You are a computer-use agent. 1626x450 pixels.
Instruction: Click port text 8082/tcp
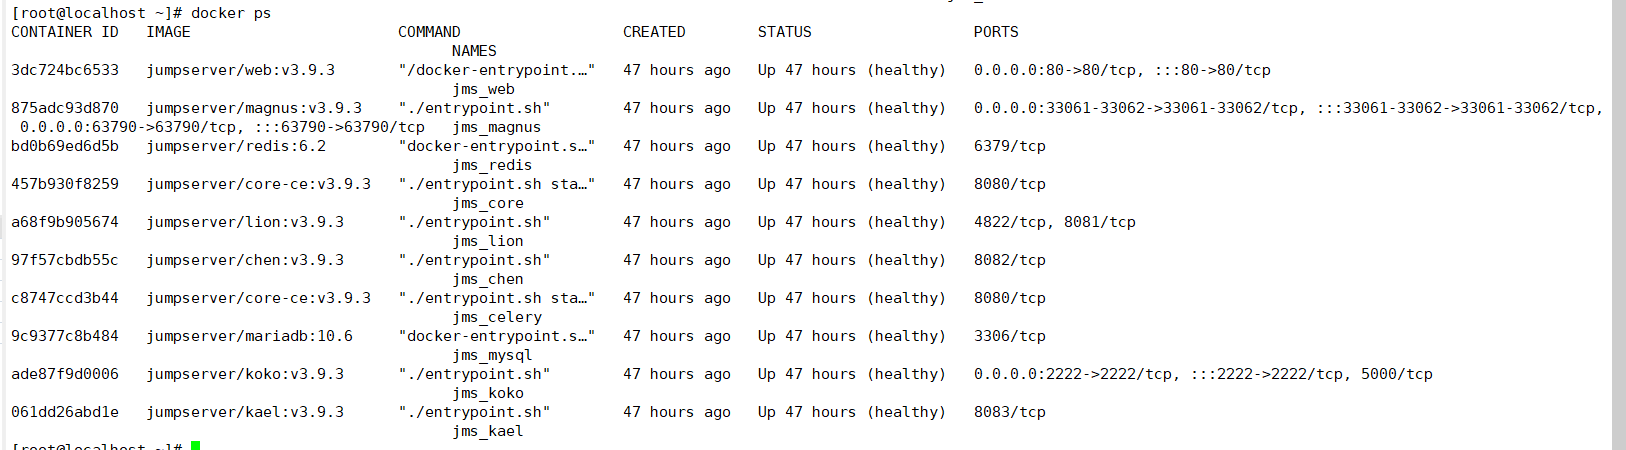pos(1010,260)
